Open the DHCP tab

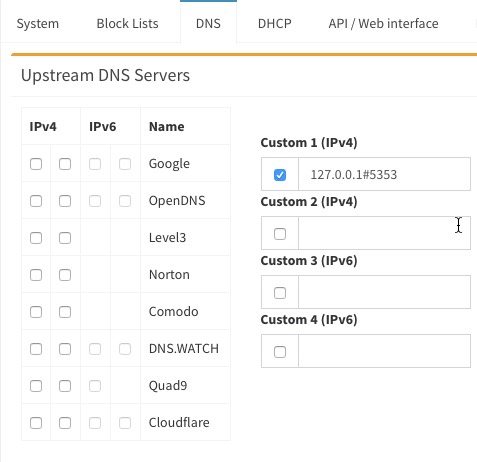pos(275,24)
